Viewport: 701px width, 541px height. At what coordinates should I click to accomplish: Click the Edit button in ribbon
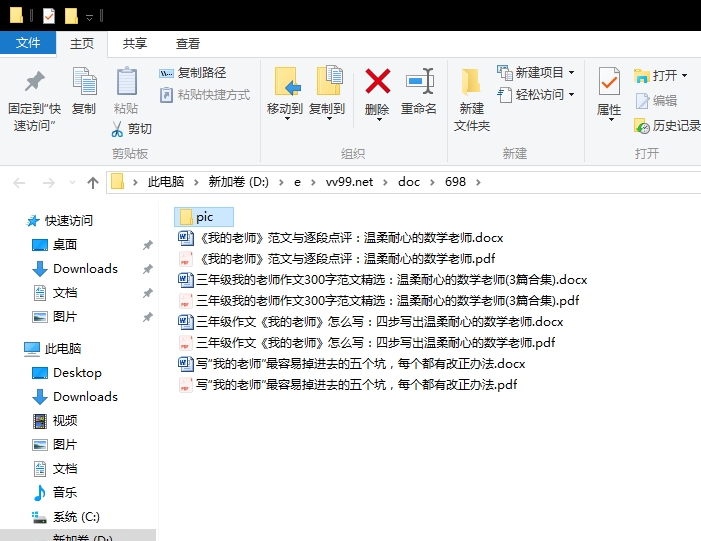[656, 101]
